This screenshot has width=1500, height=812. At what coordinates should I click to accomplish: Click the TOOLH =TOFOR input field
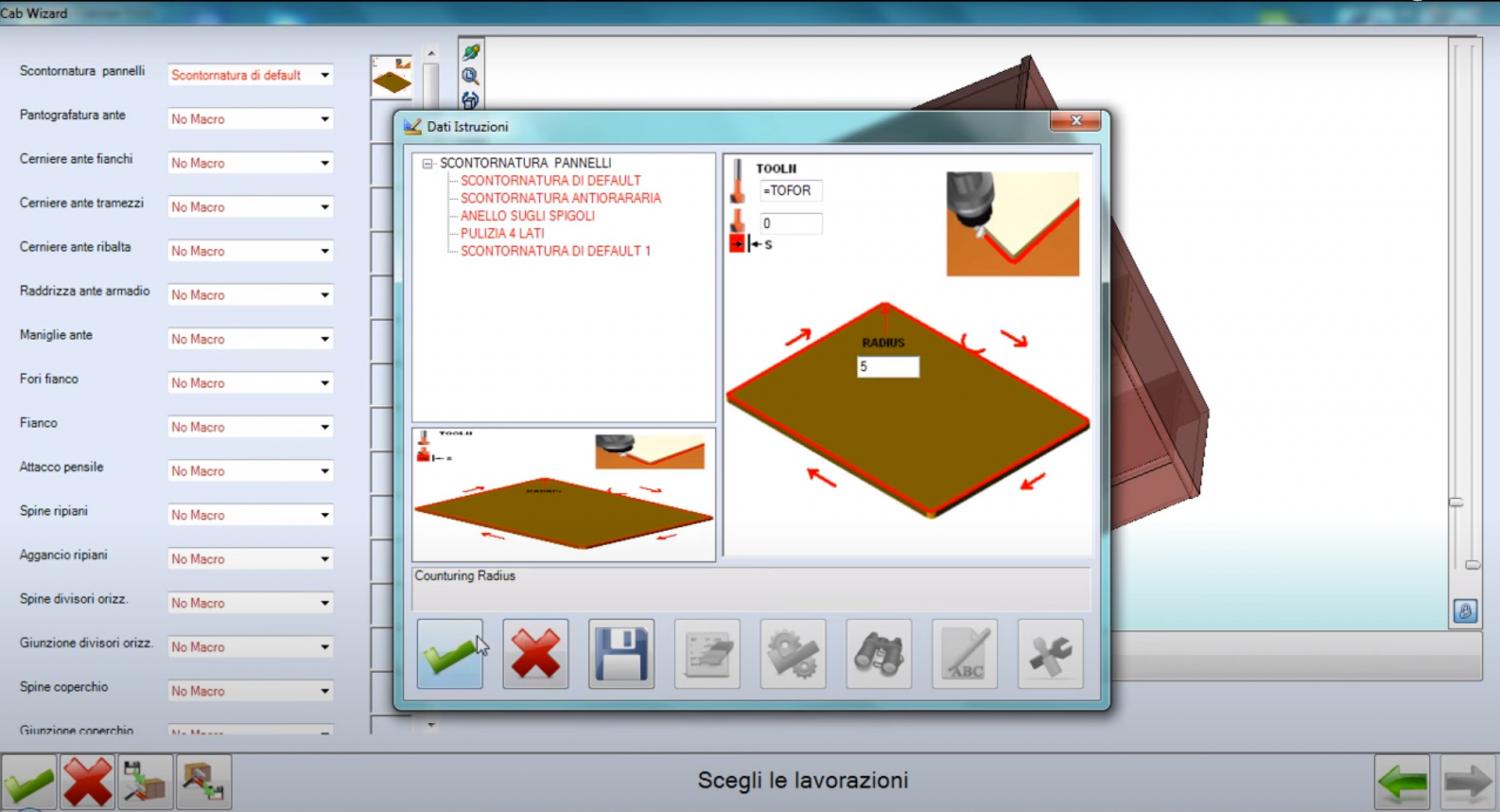pyautogui.click(x=790, y=191)
